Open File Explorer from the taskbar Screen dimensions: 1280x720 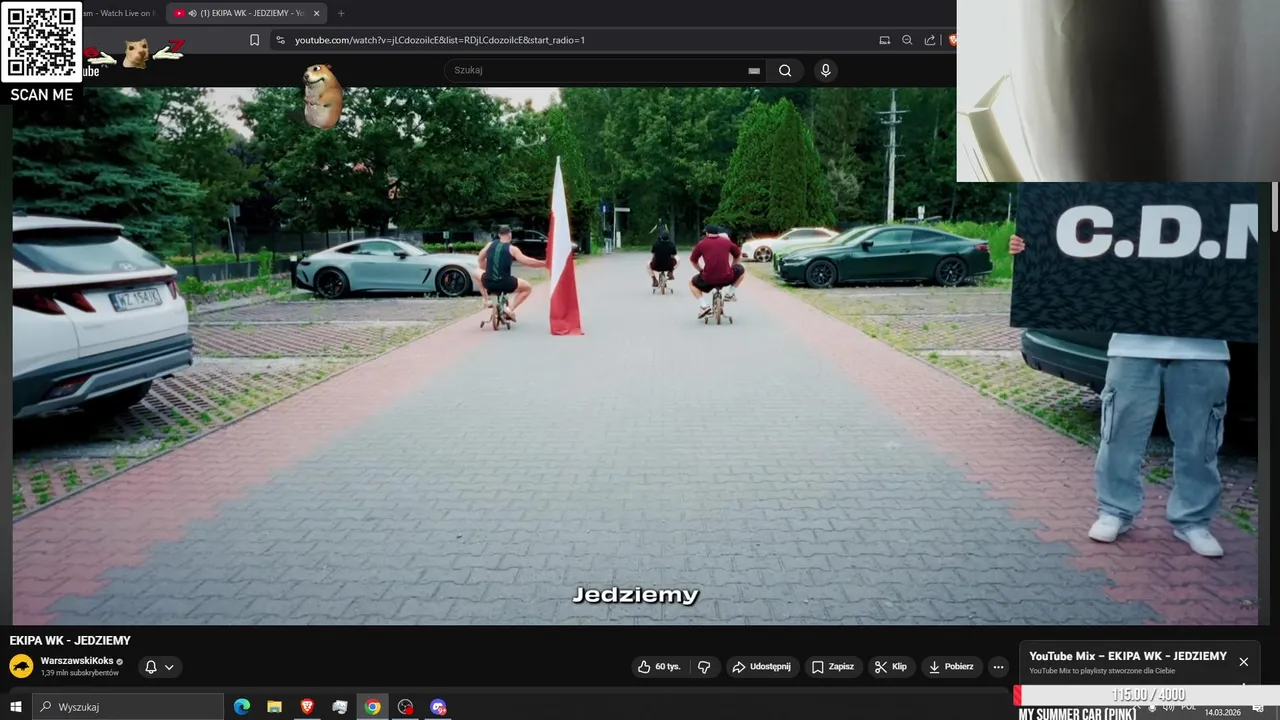[x=274, y=707]
